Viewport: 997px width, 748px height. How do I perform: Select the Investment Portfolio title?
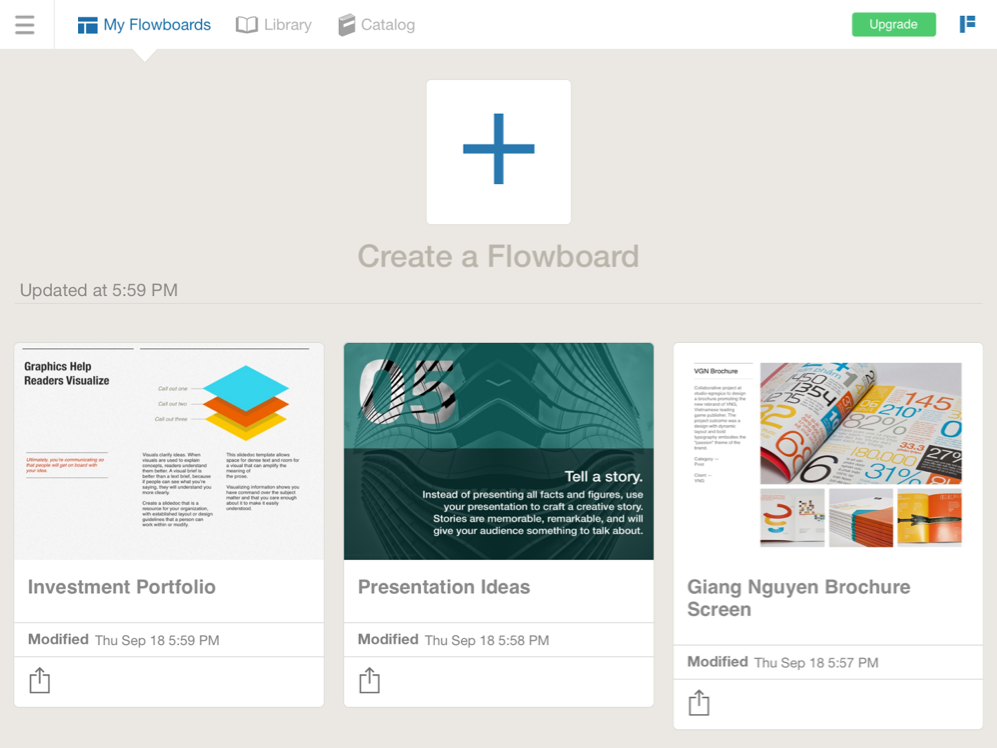coord(122,587)
